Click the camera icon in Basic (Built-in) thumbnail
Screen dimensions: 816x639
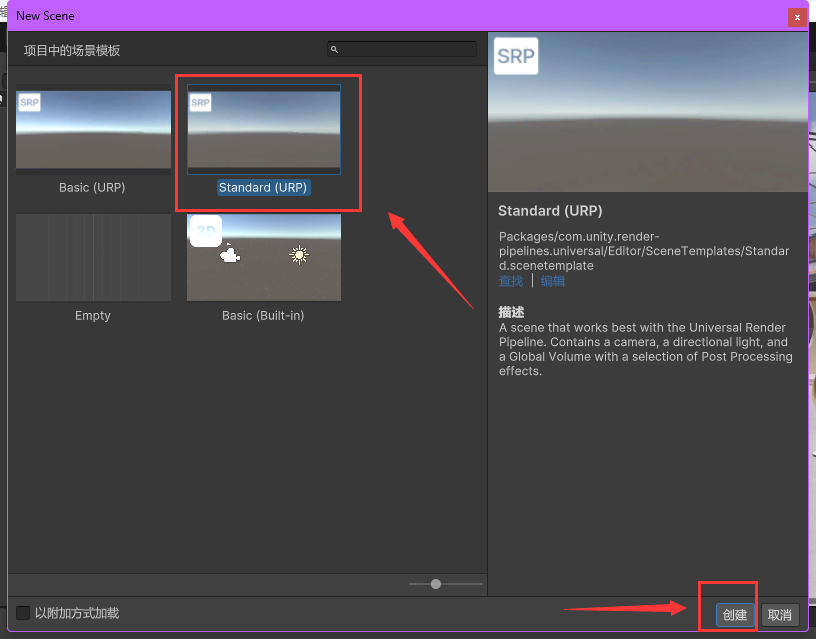click(x=231, y=255)
